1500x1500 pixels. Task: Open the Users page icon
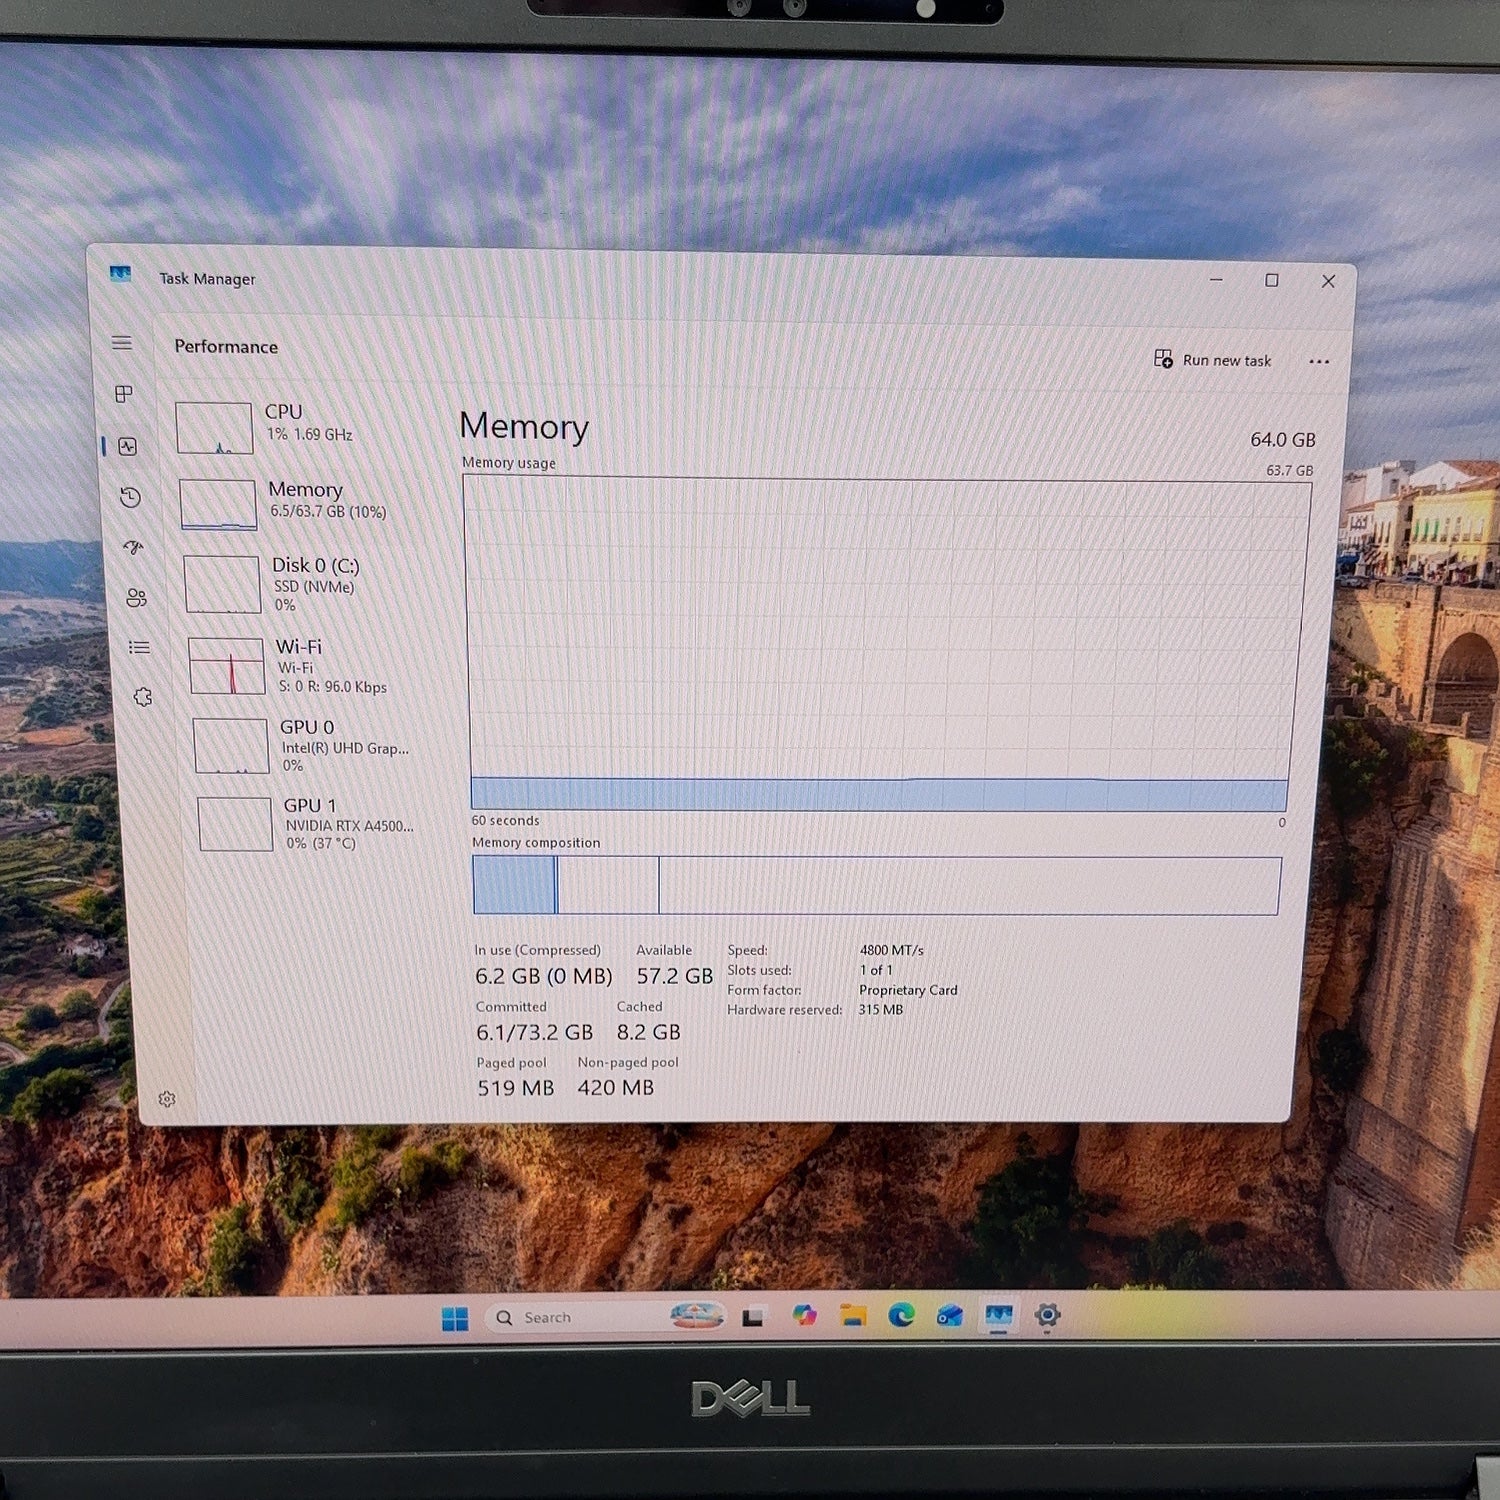[x=136, y=598]
